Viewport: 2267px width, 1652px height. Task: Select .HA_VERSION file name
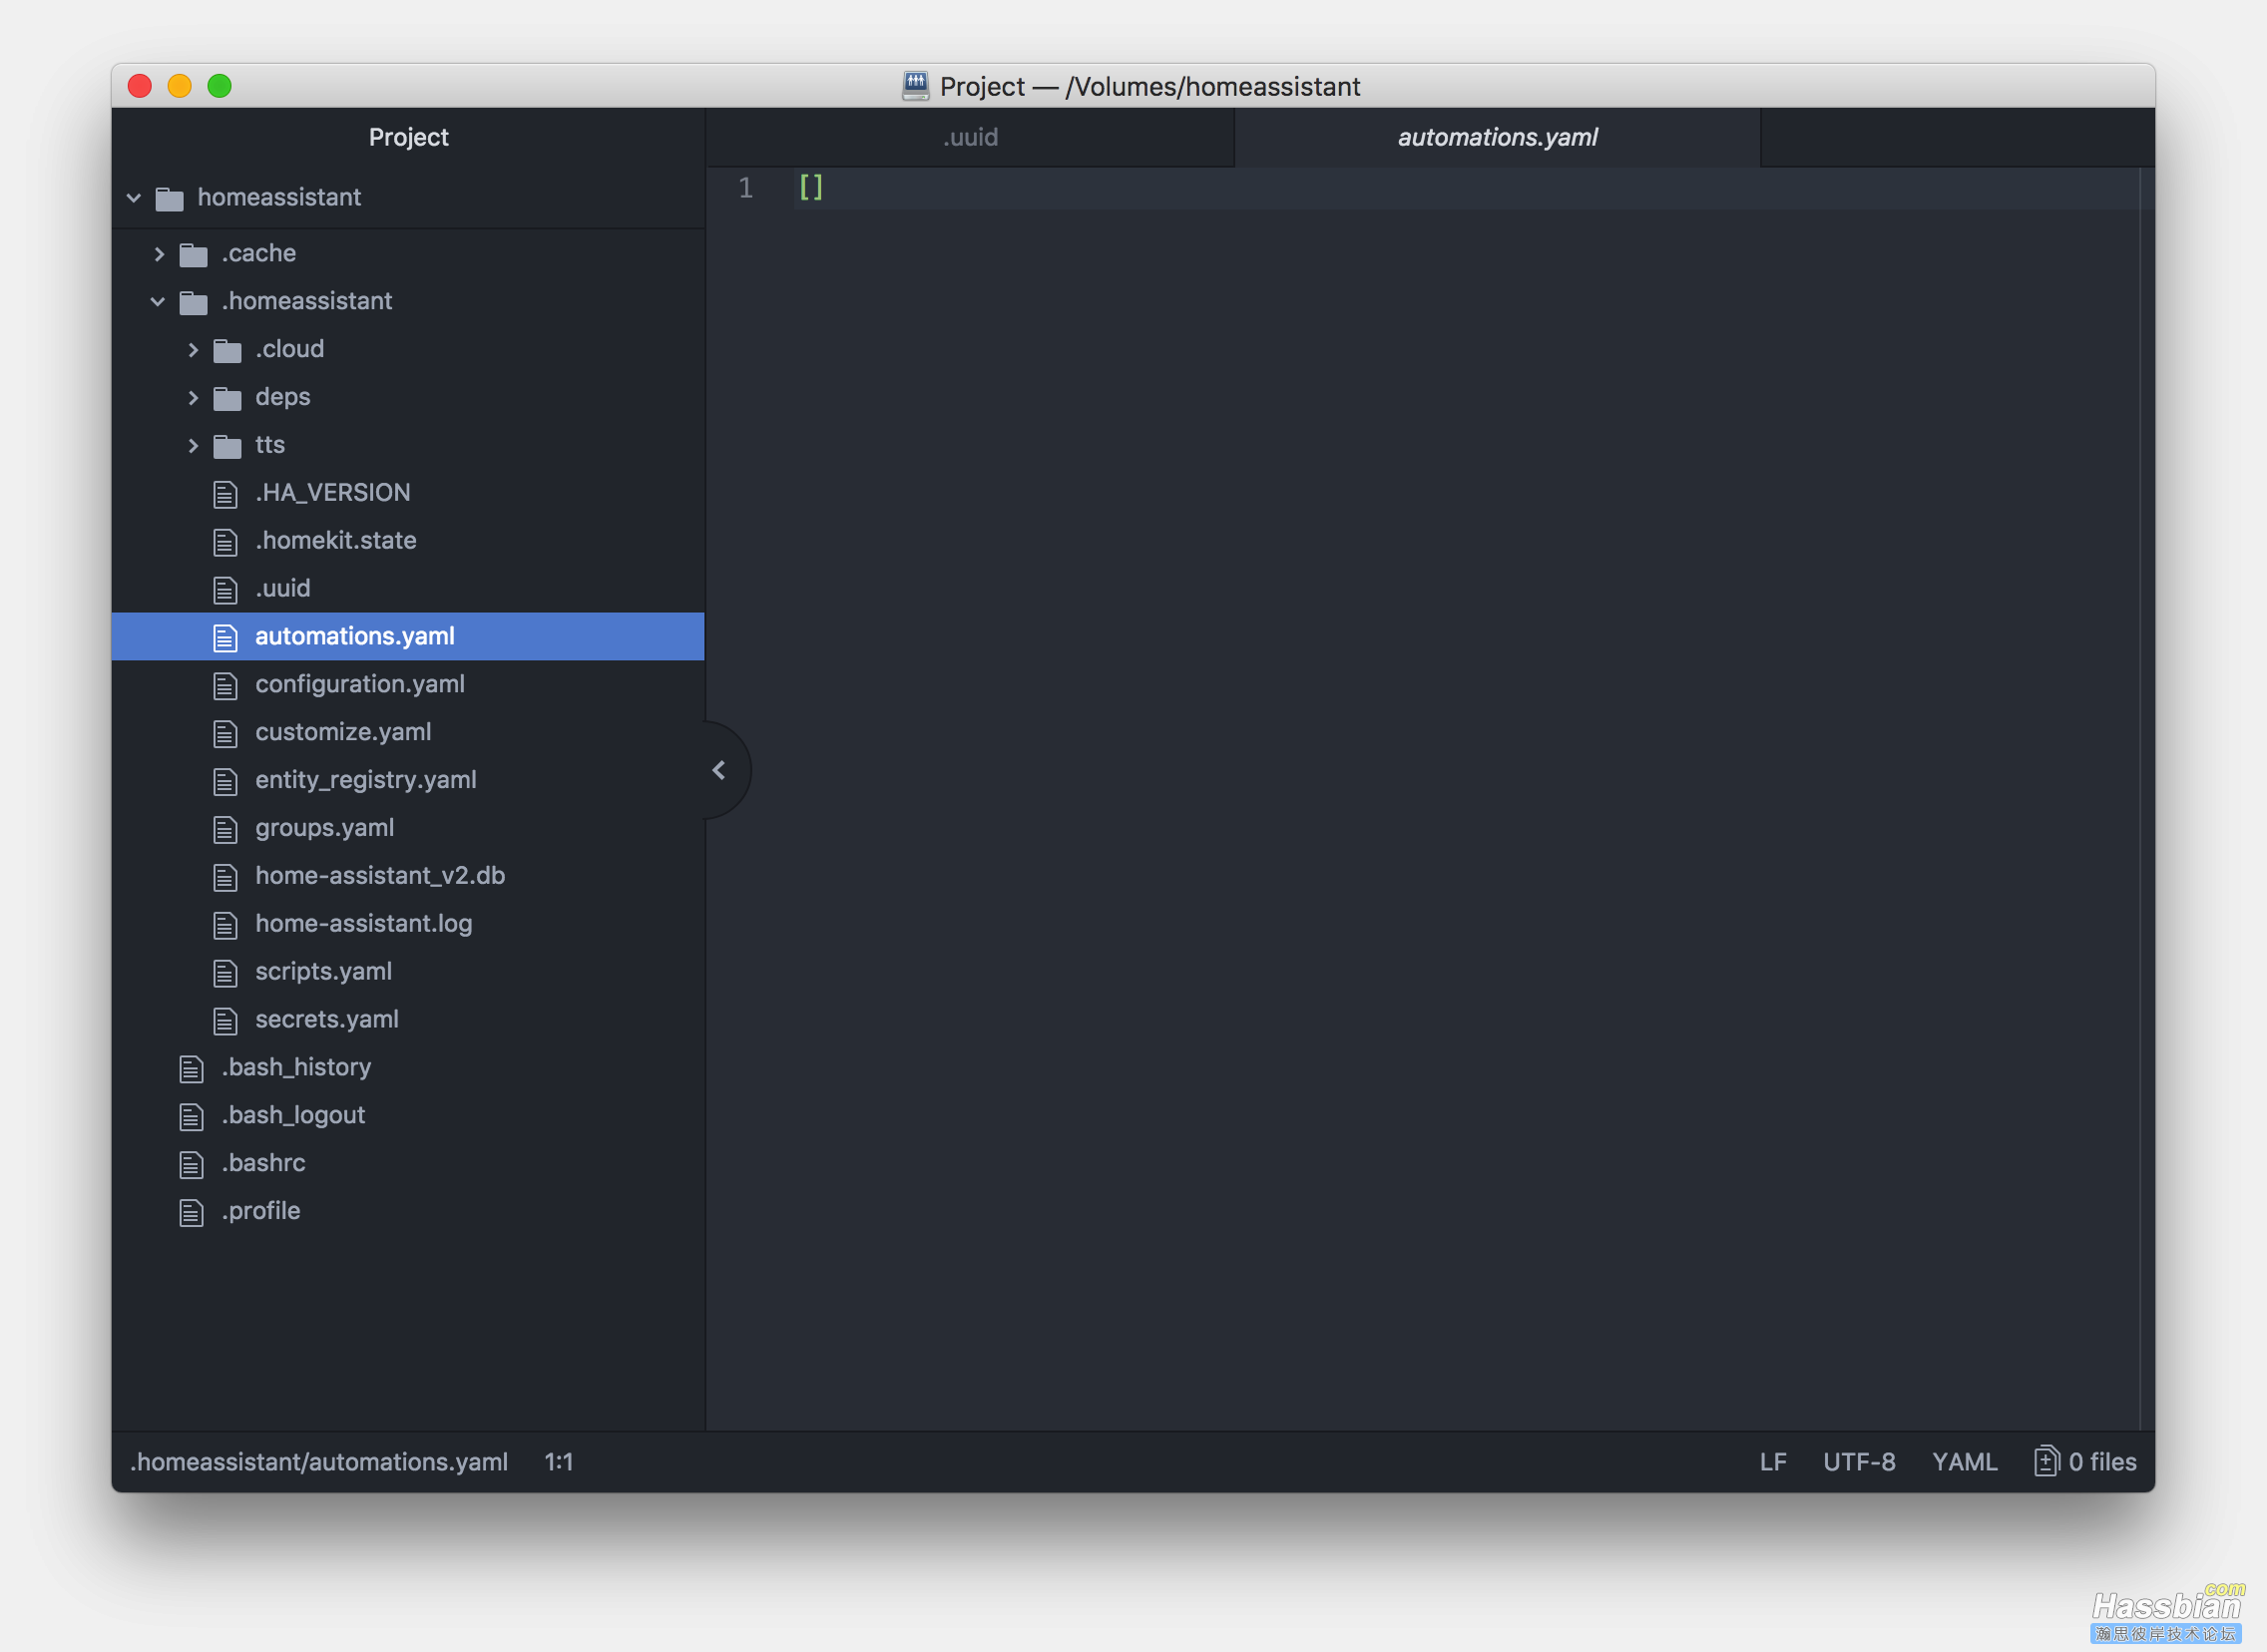click(333, 493)
